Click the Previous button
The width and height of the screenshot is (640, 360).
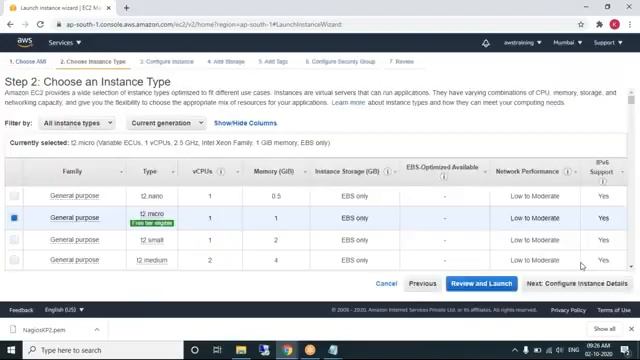(x=422, y=284)
